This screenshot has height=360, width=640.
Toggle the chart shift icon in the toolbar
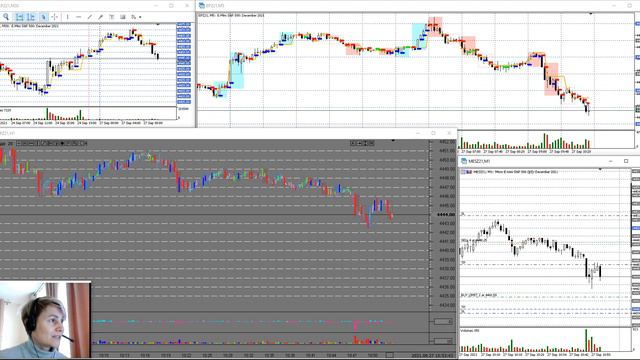31,17
